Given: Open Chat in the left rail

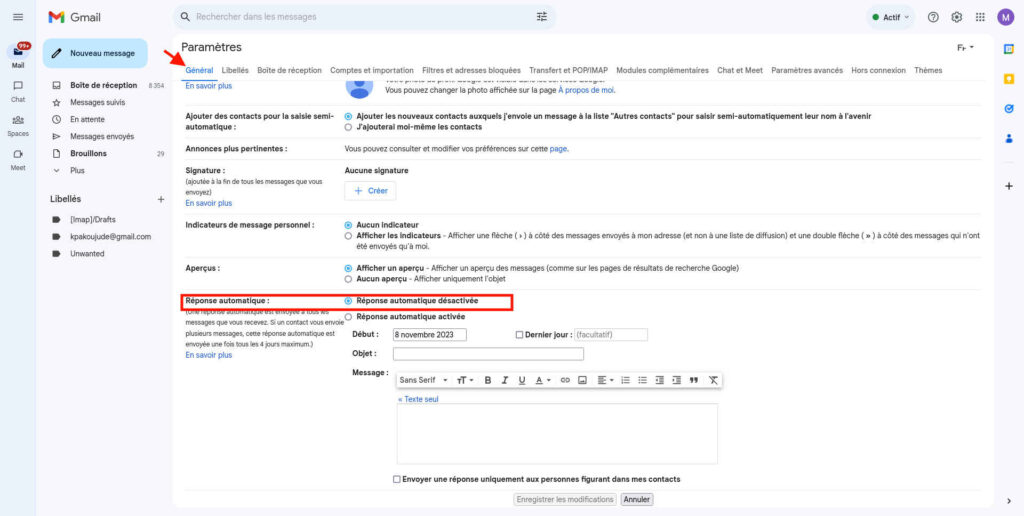Looking at the screenshot, I should pos(18,91).
